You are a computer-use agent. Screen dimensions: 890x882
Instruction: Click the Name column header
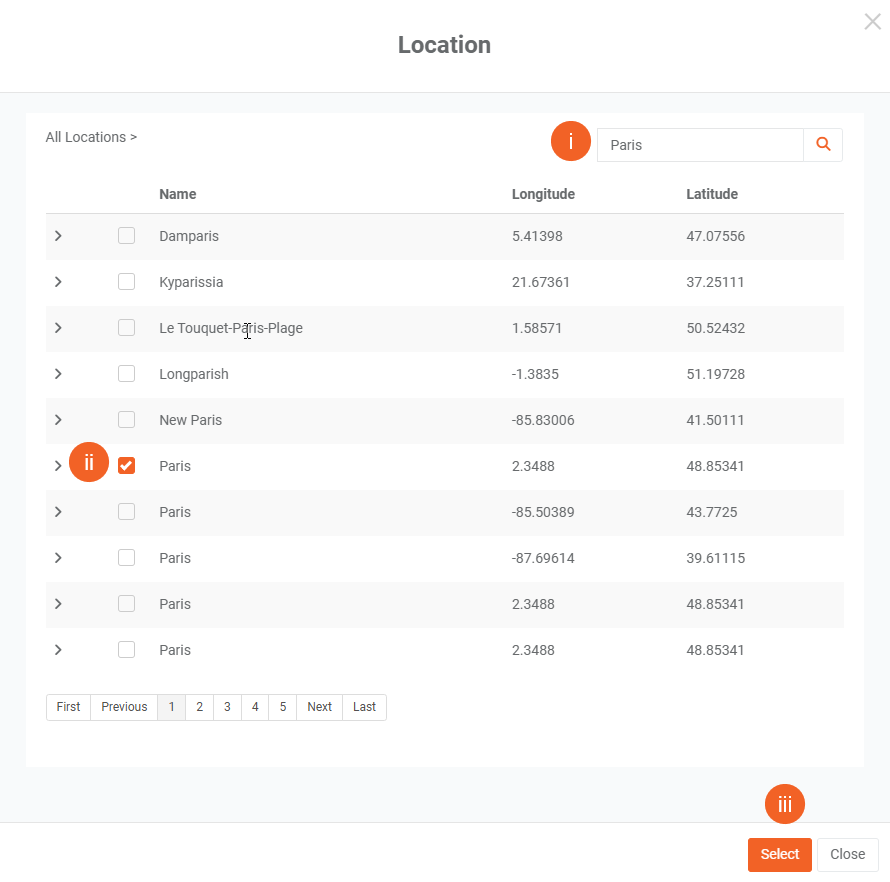(x=178, y=194)
